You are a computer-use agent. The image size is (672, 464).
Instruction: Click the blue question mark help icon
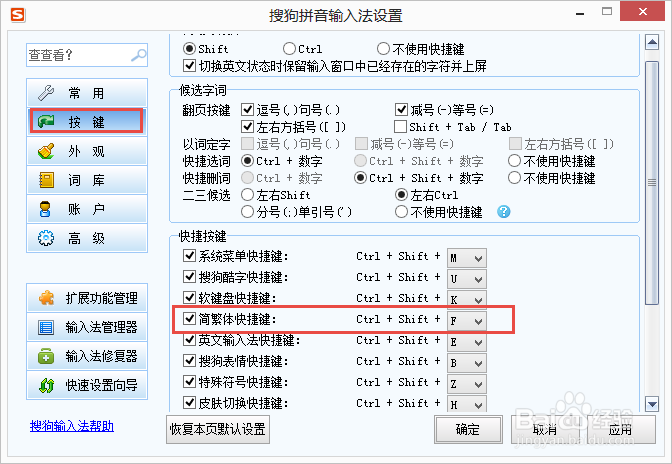pyautogui.click(x=504, y=211)
